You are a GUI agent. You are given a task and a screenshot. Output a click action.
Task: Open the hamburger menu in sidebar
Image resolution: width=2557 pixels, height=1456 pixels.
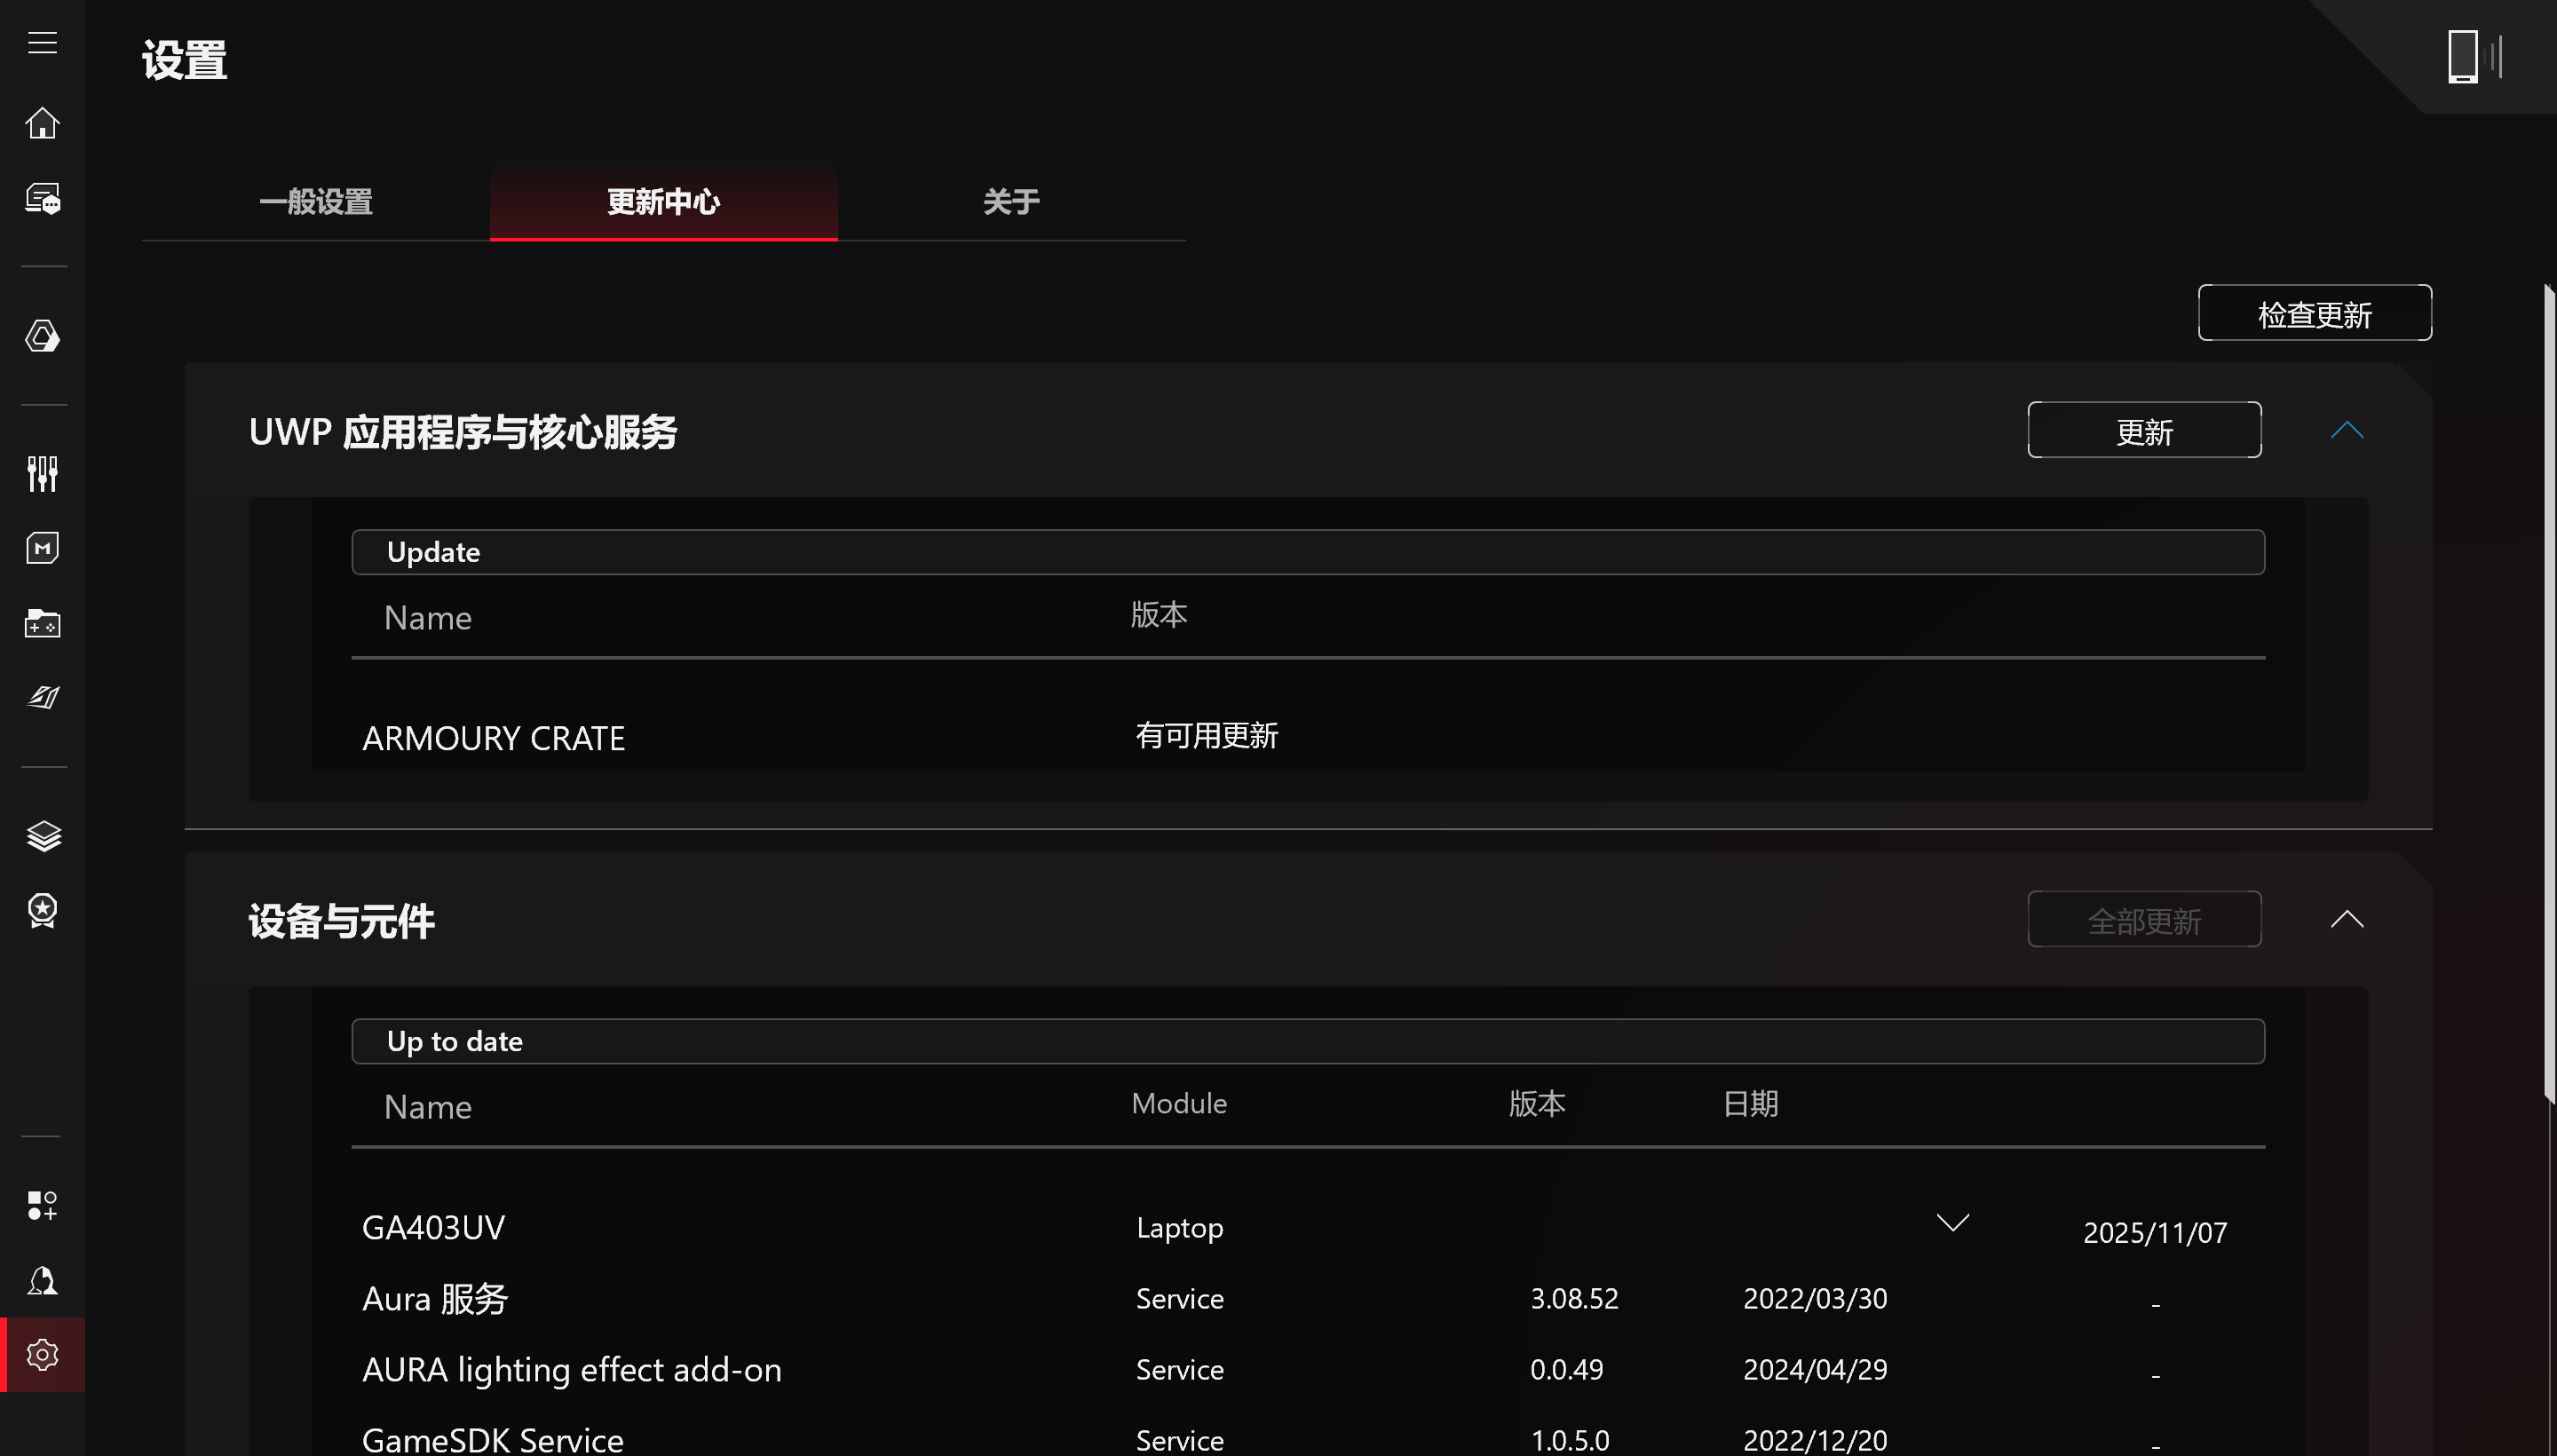coord(42,43)
